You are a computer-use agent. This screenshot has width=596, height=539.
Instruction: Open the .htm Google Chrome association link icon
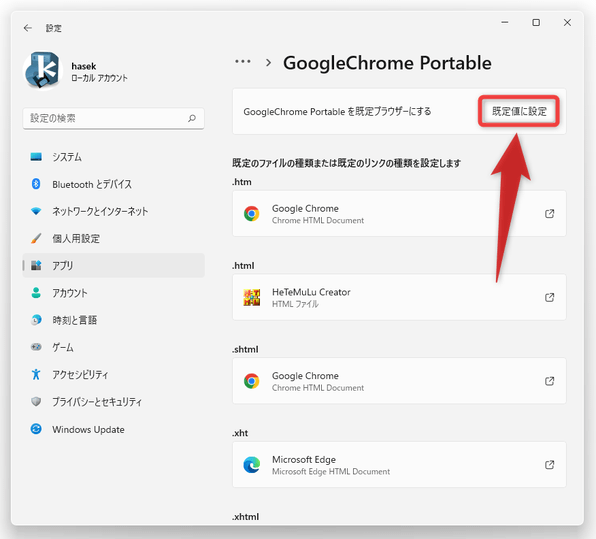click(x=549, y=214)
